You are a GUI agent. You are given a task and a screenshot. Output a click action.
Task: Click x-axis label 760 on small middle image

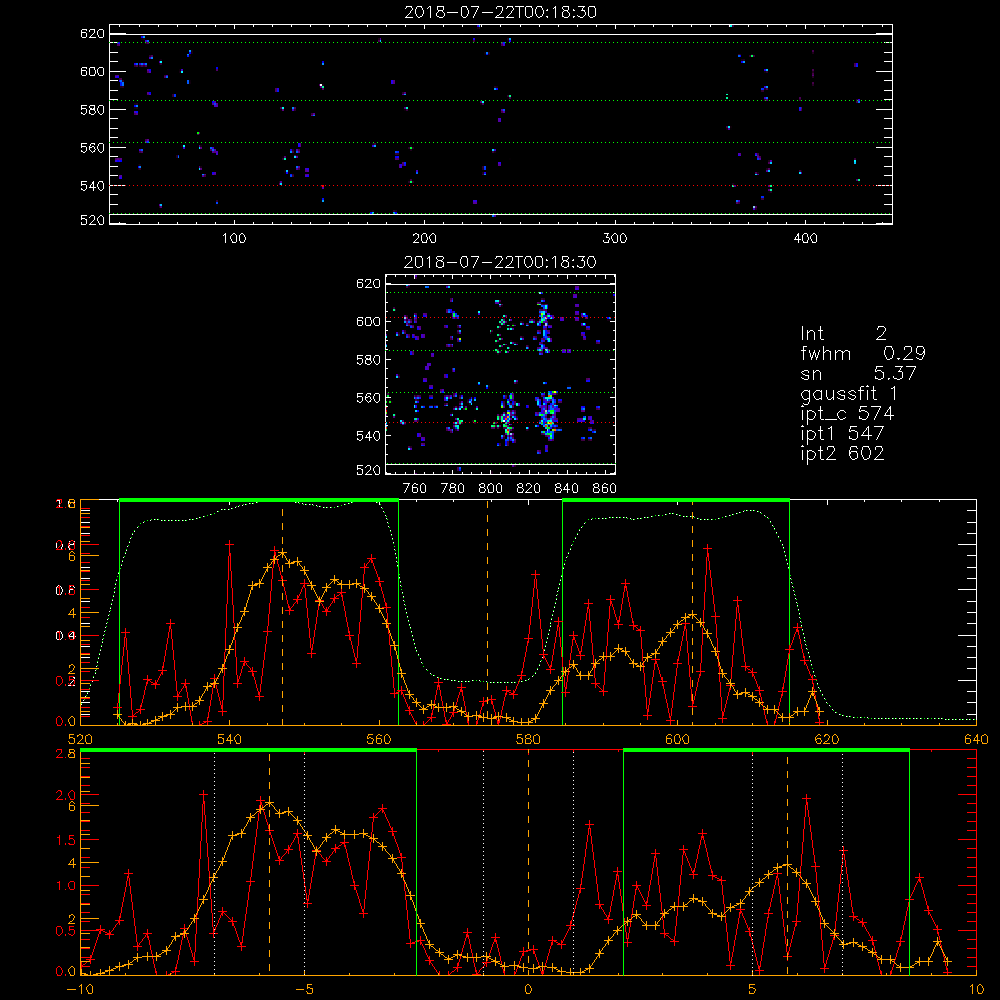click(x=415, y=489)
